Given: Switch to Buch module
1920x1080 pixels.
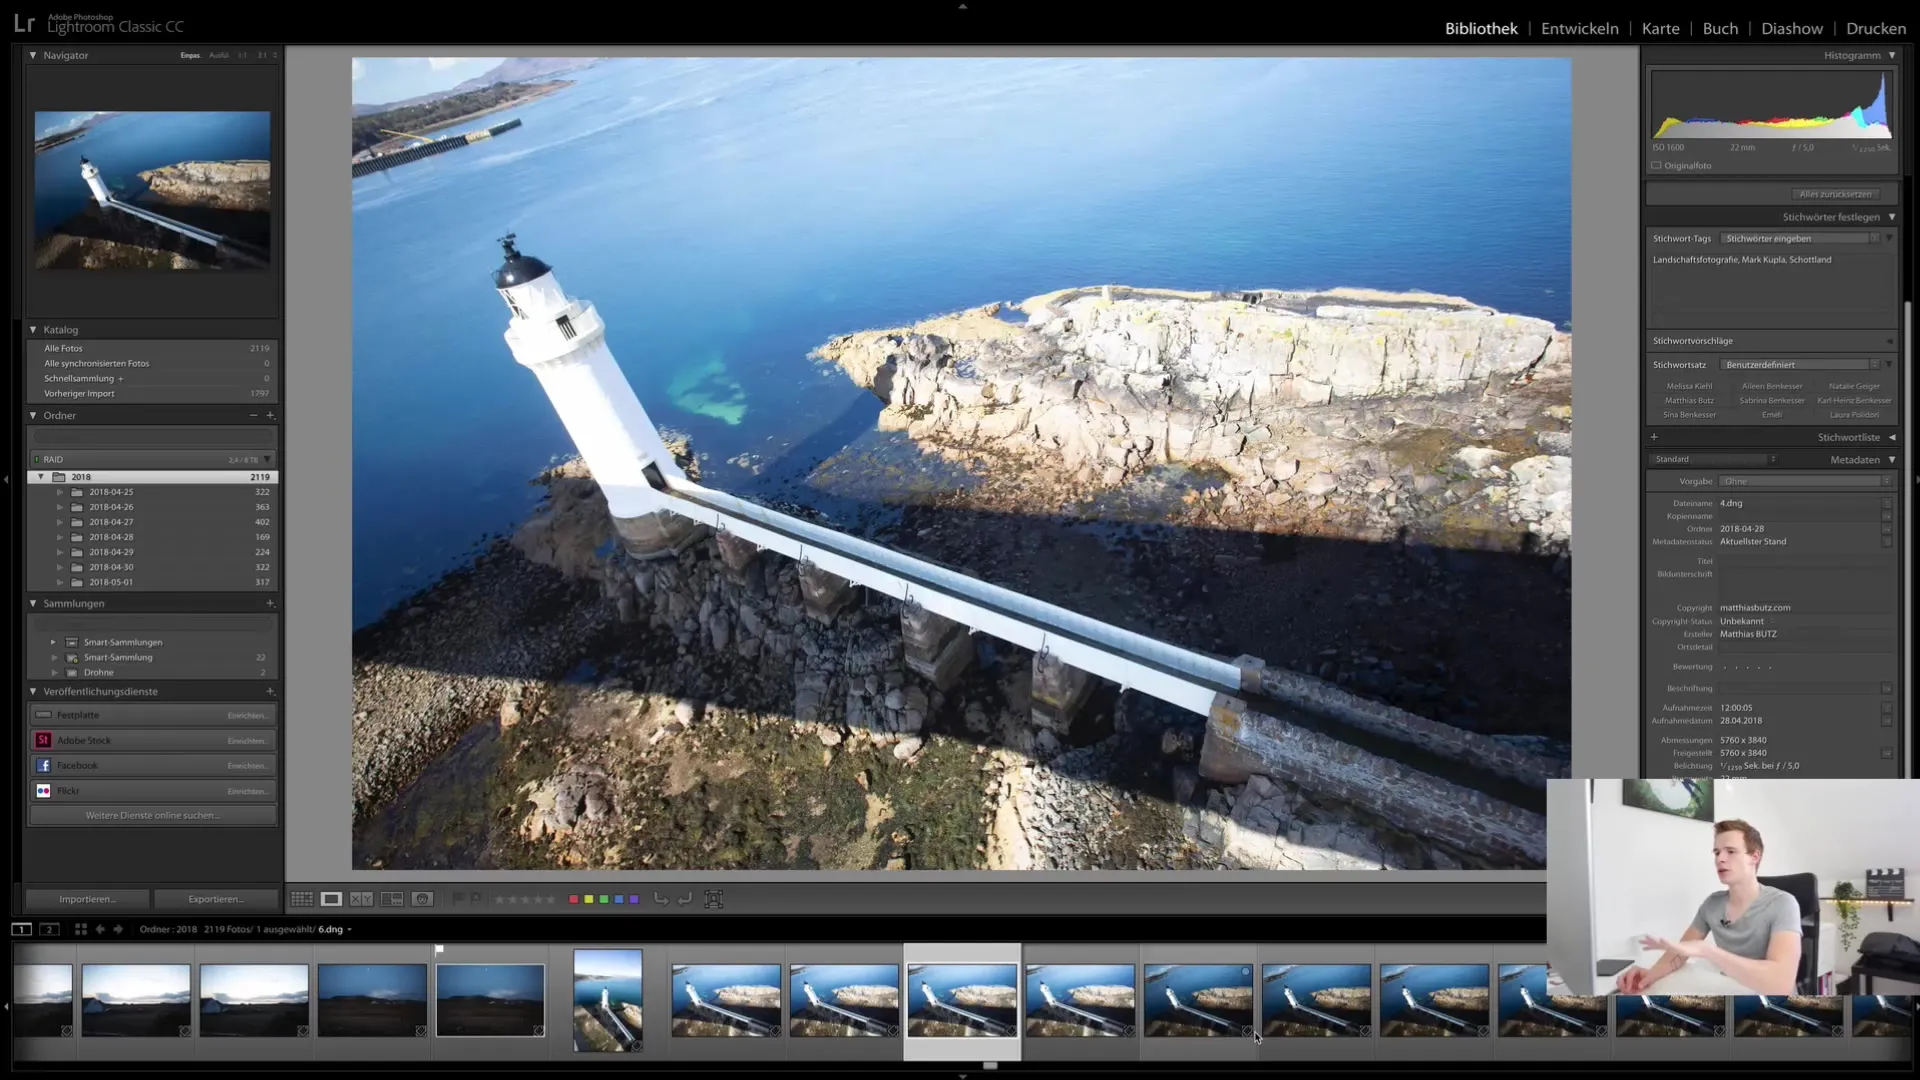Looking at the screenshot, I should [x=1720, y=28].
